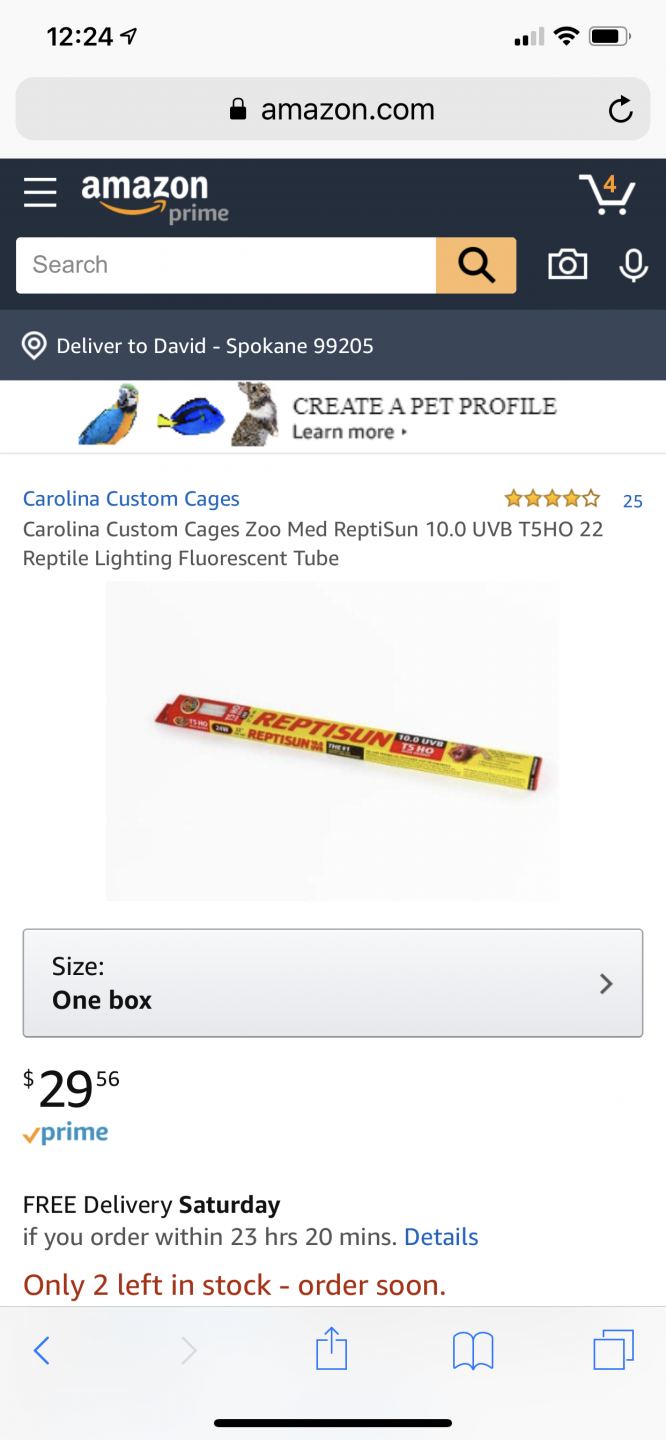Screen dimensions: 666x1440
Task: Tap the Safari share icon
Action: (331, 1351)
